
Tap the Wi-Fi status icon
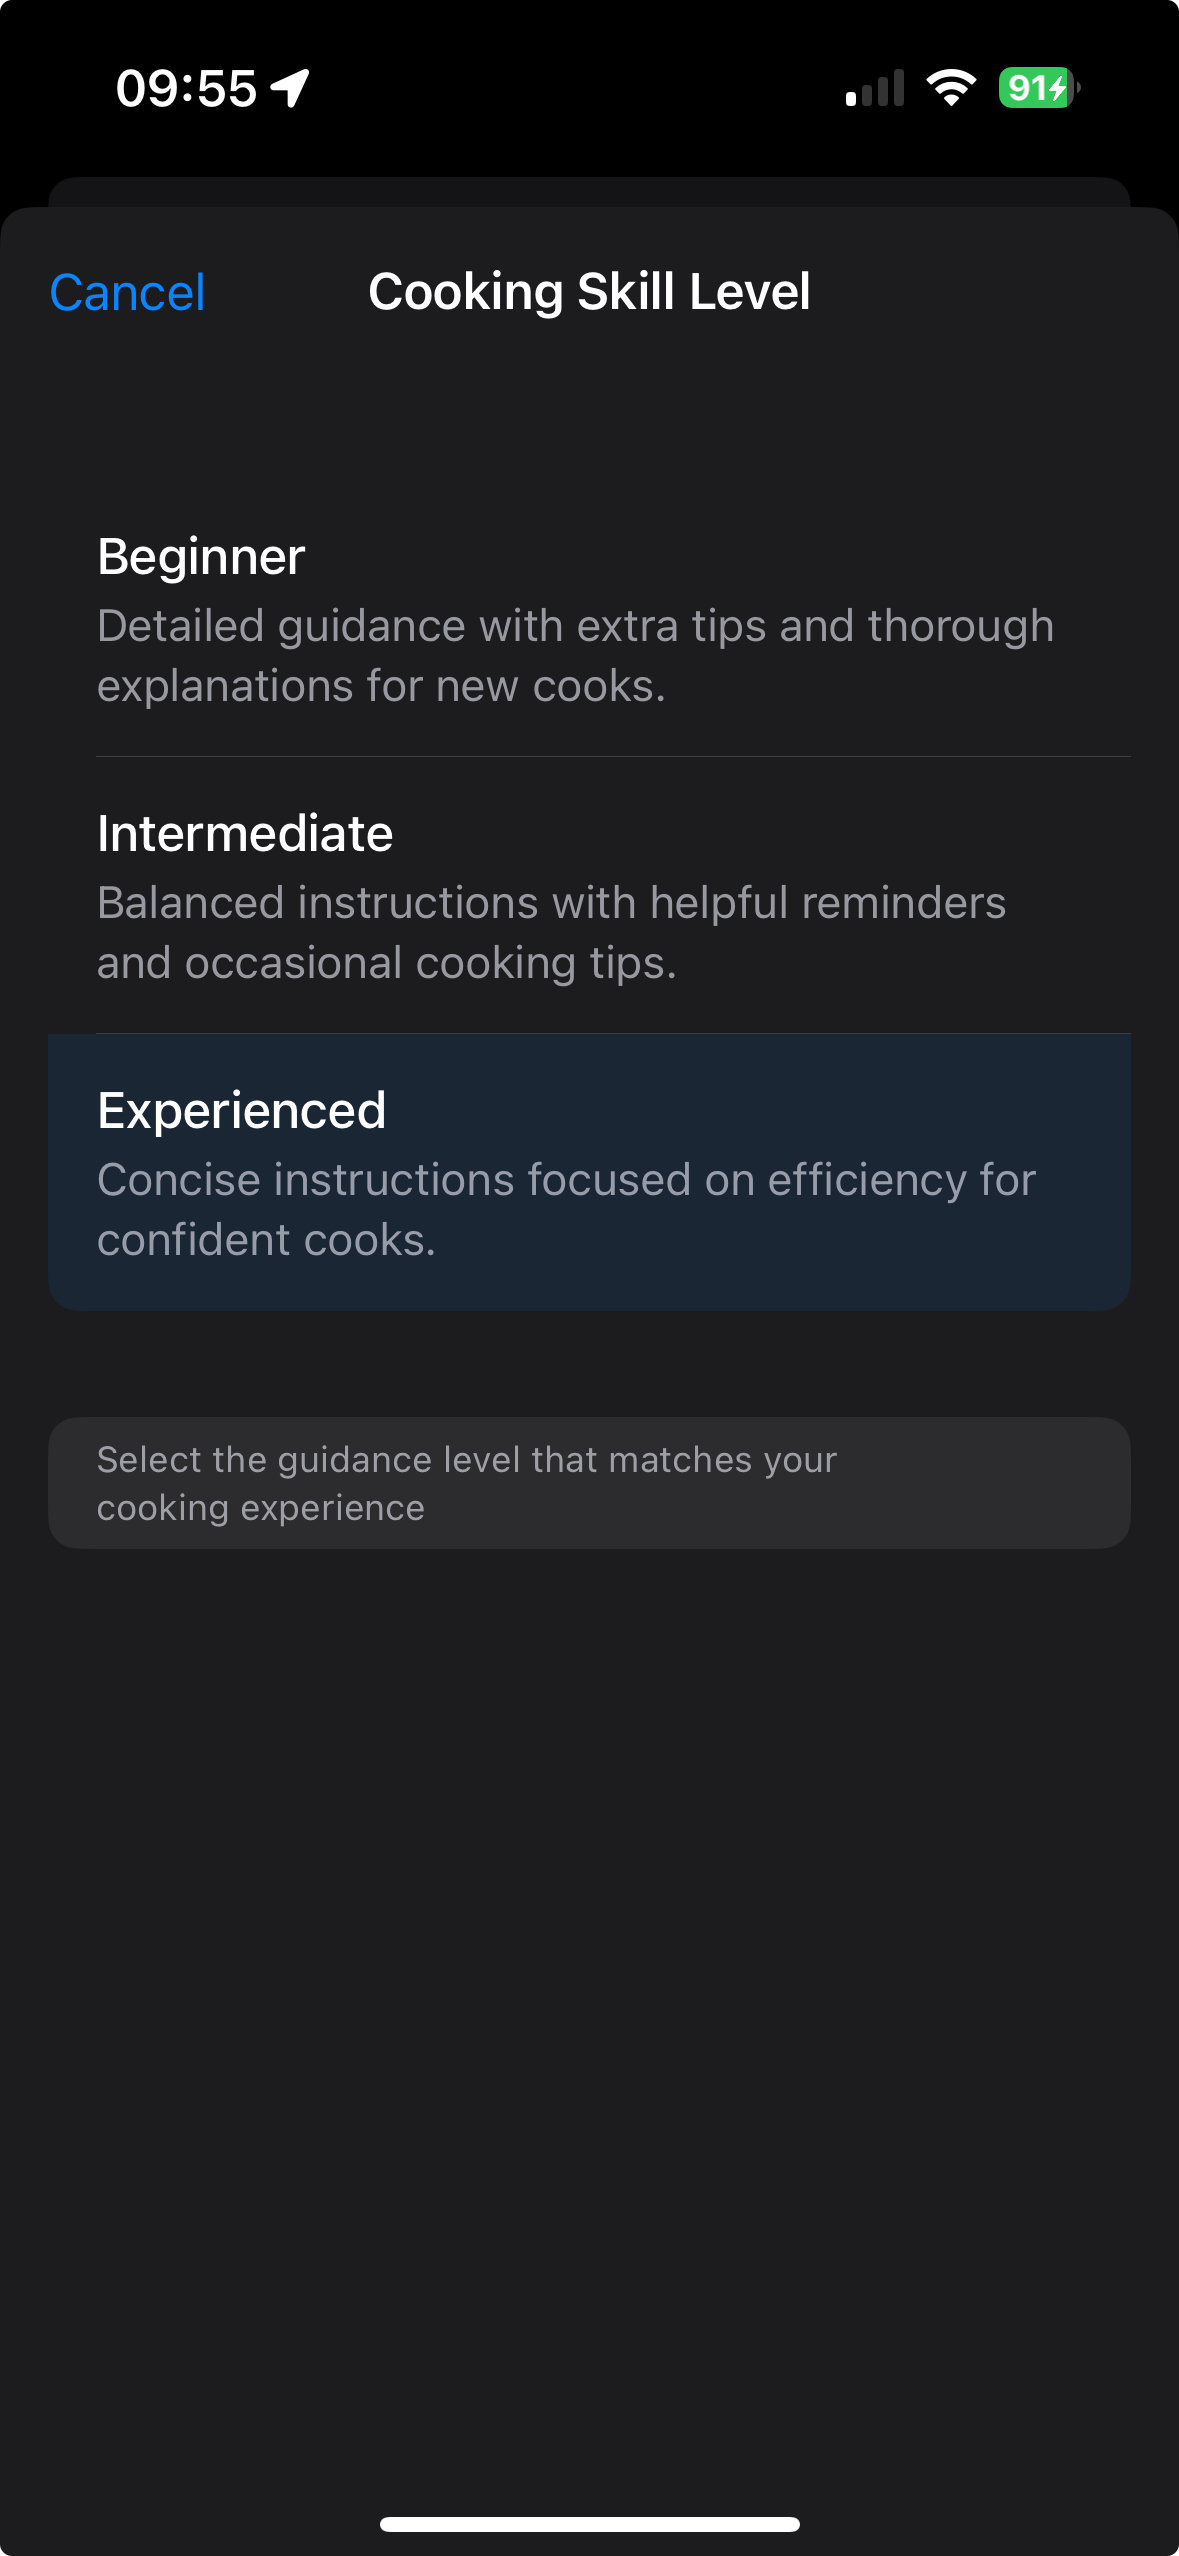coord(951,88)
